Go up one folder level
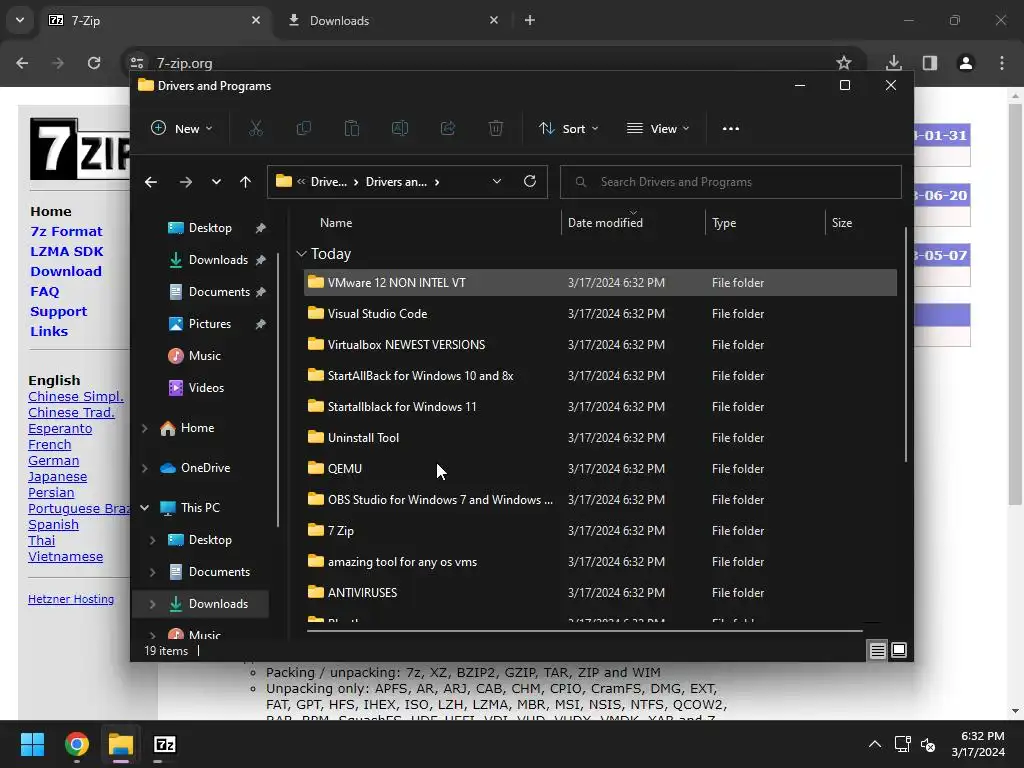 click(x=246, y=182)
